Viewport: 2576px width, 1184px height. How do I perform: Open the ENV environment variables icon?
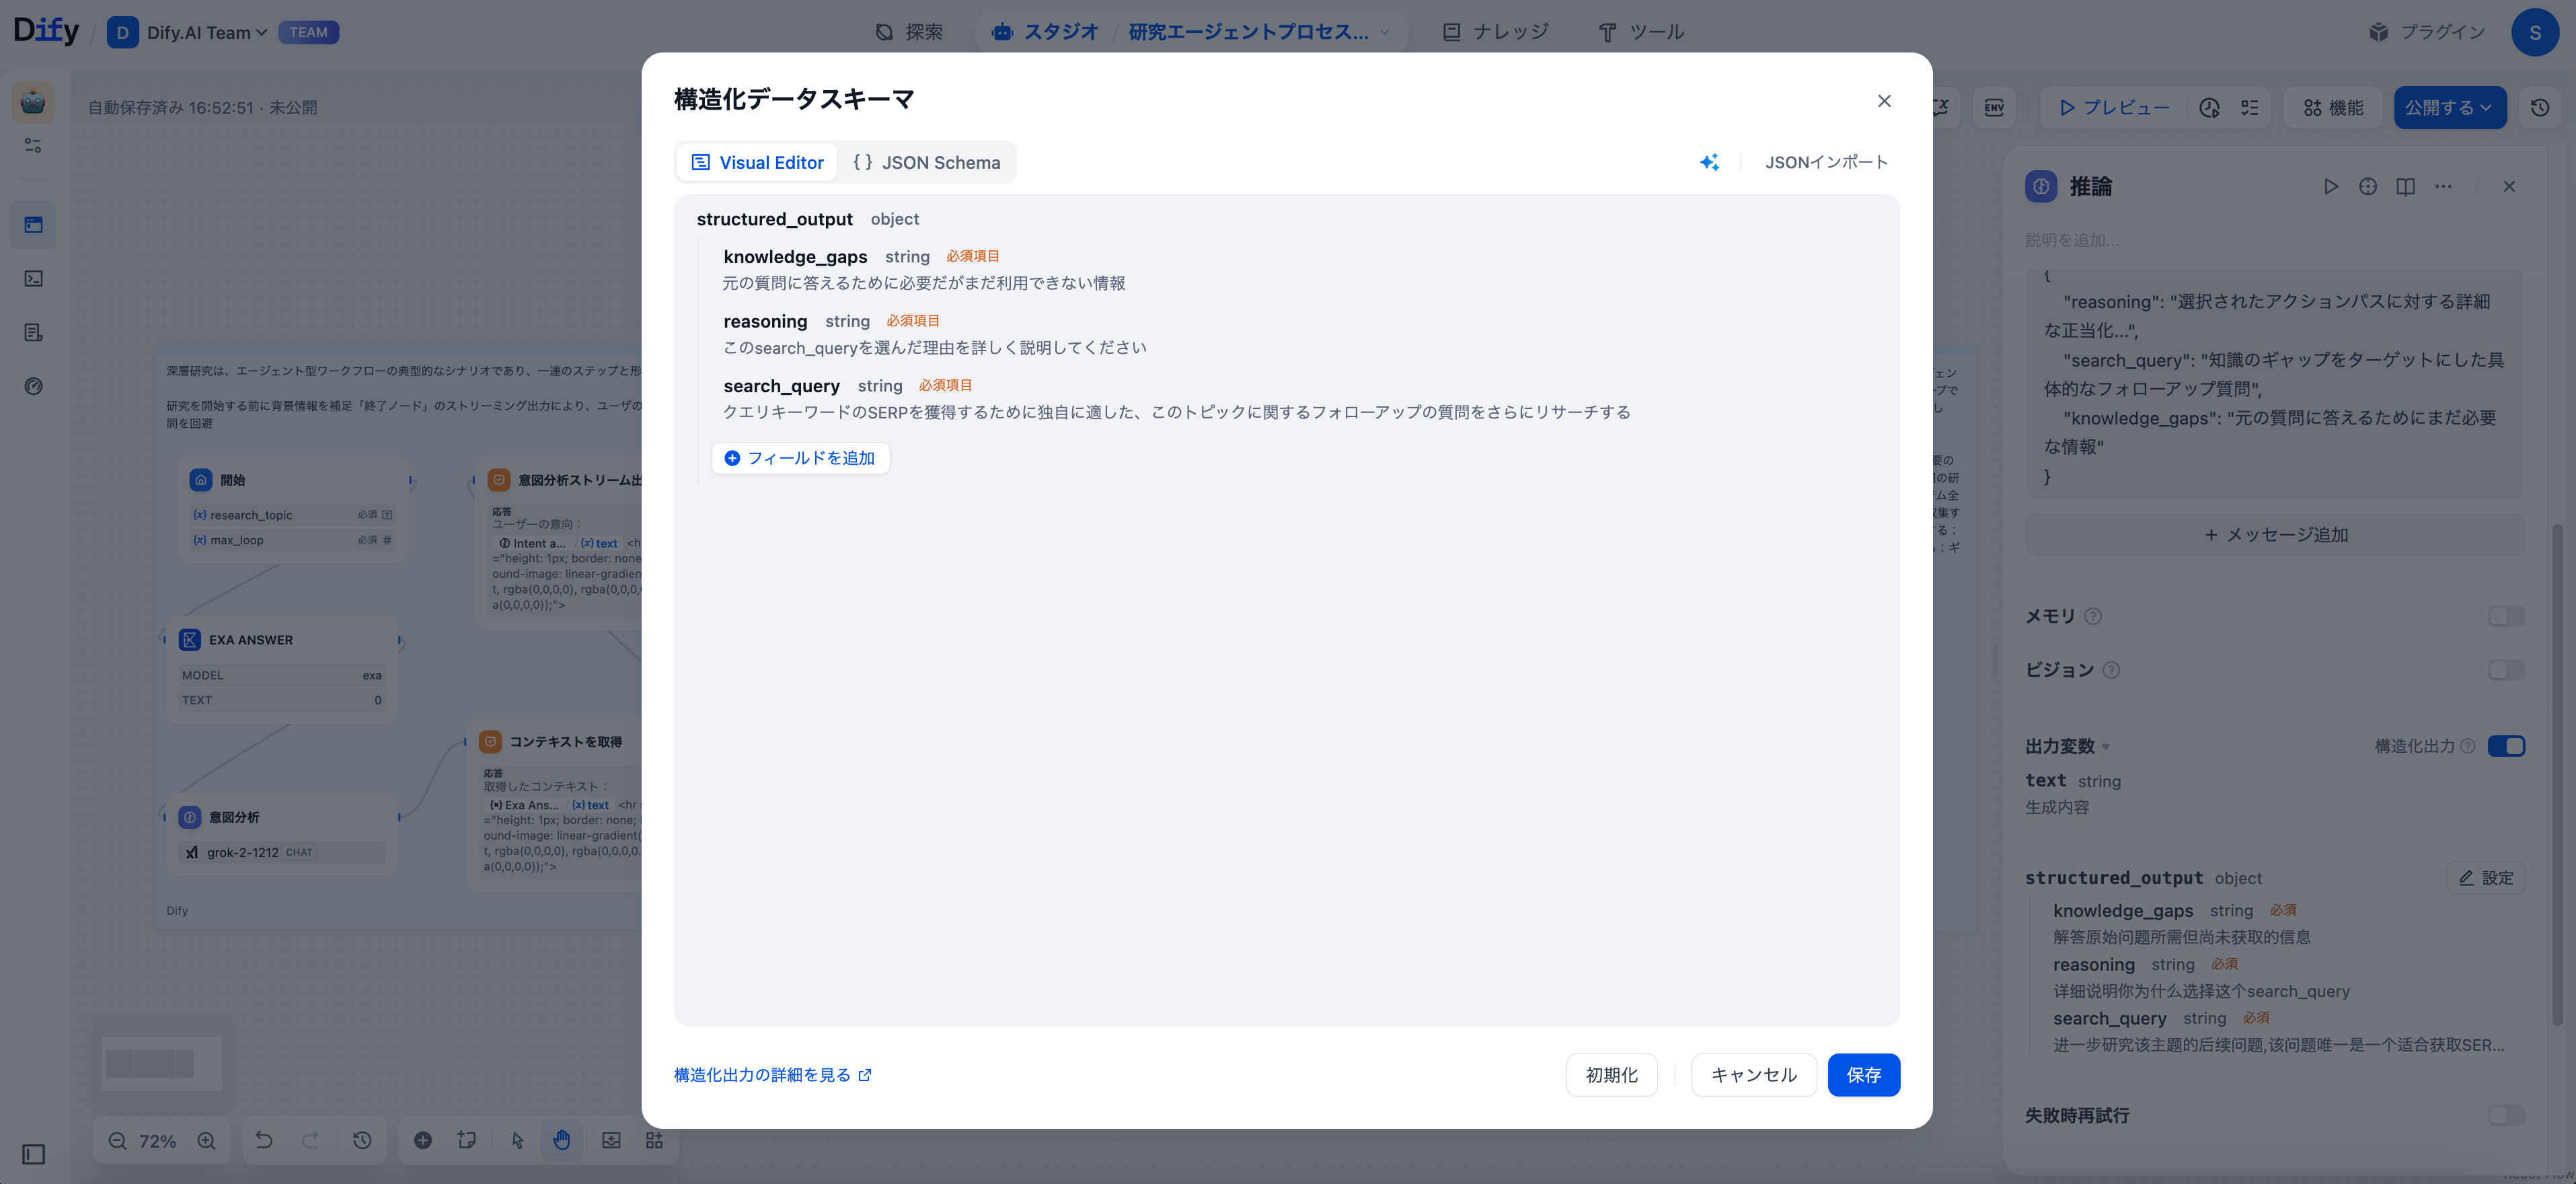click(1994, 108)
